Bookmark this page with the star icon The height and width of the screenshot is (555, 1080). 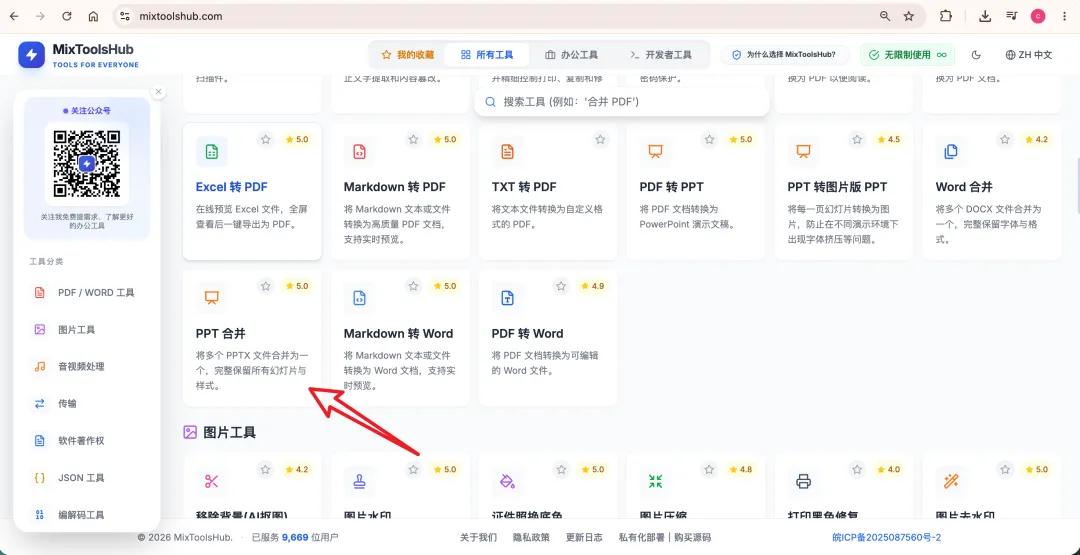908,16
